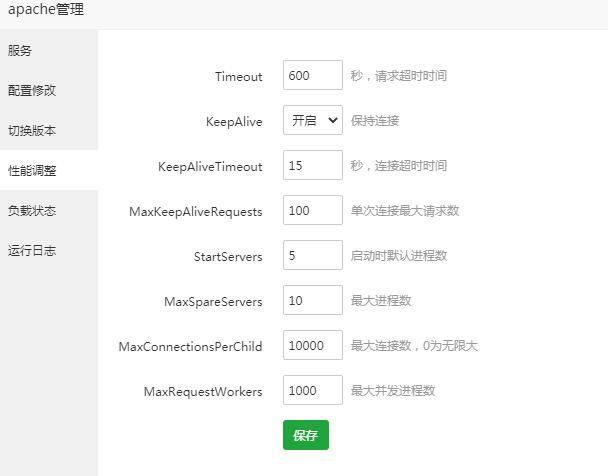
Task: Click '最大连接数，0为无限大' hint text
Action: pyautogui.click(x=414, y=345)
